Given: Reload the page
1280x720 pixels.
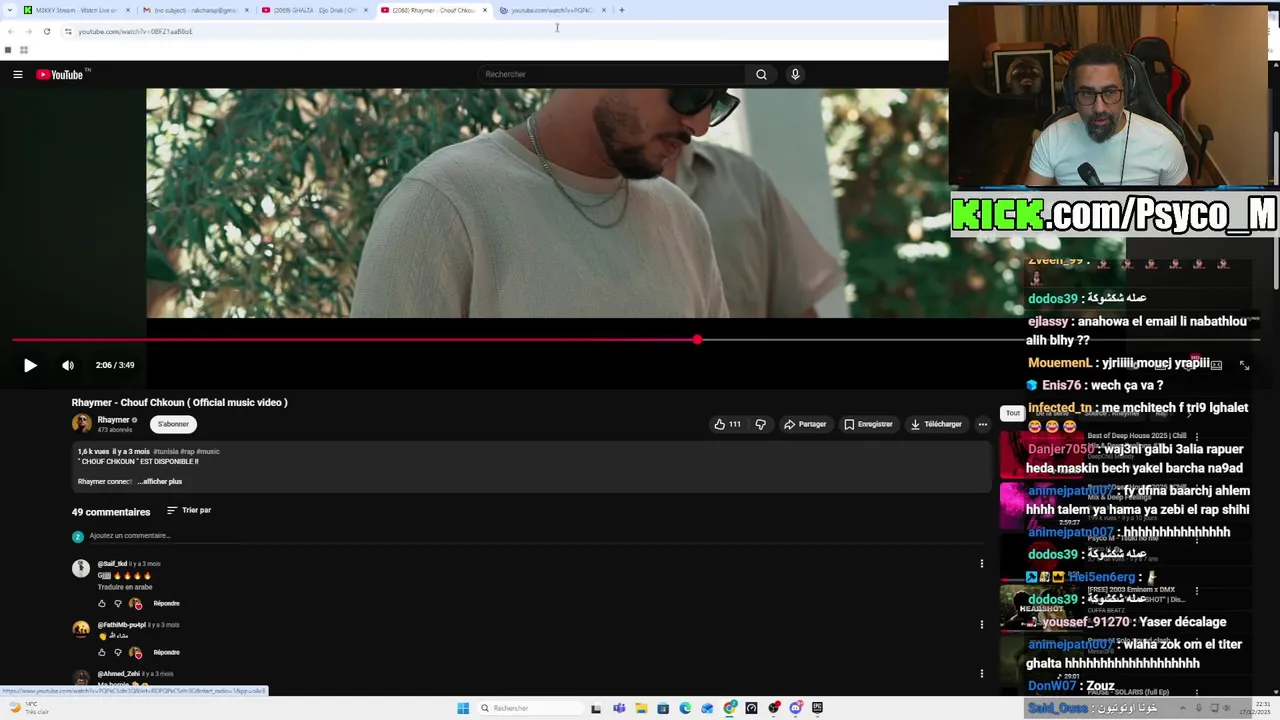Looking at the screenshot, I should 46,31.
